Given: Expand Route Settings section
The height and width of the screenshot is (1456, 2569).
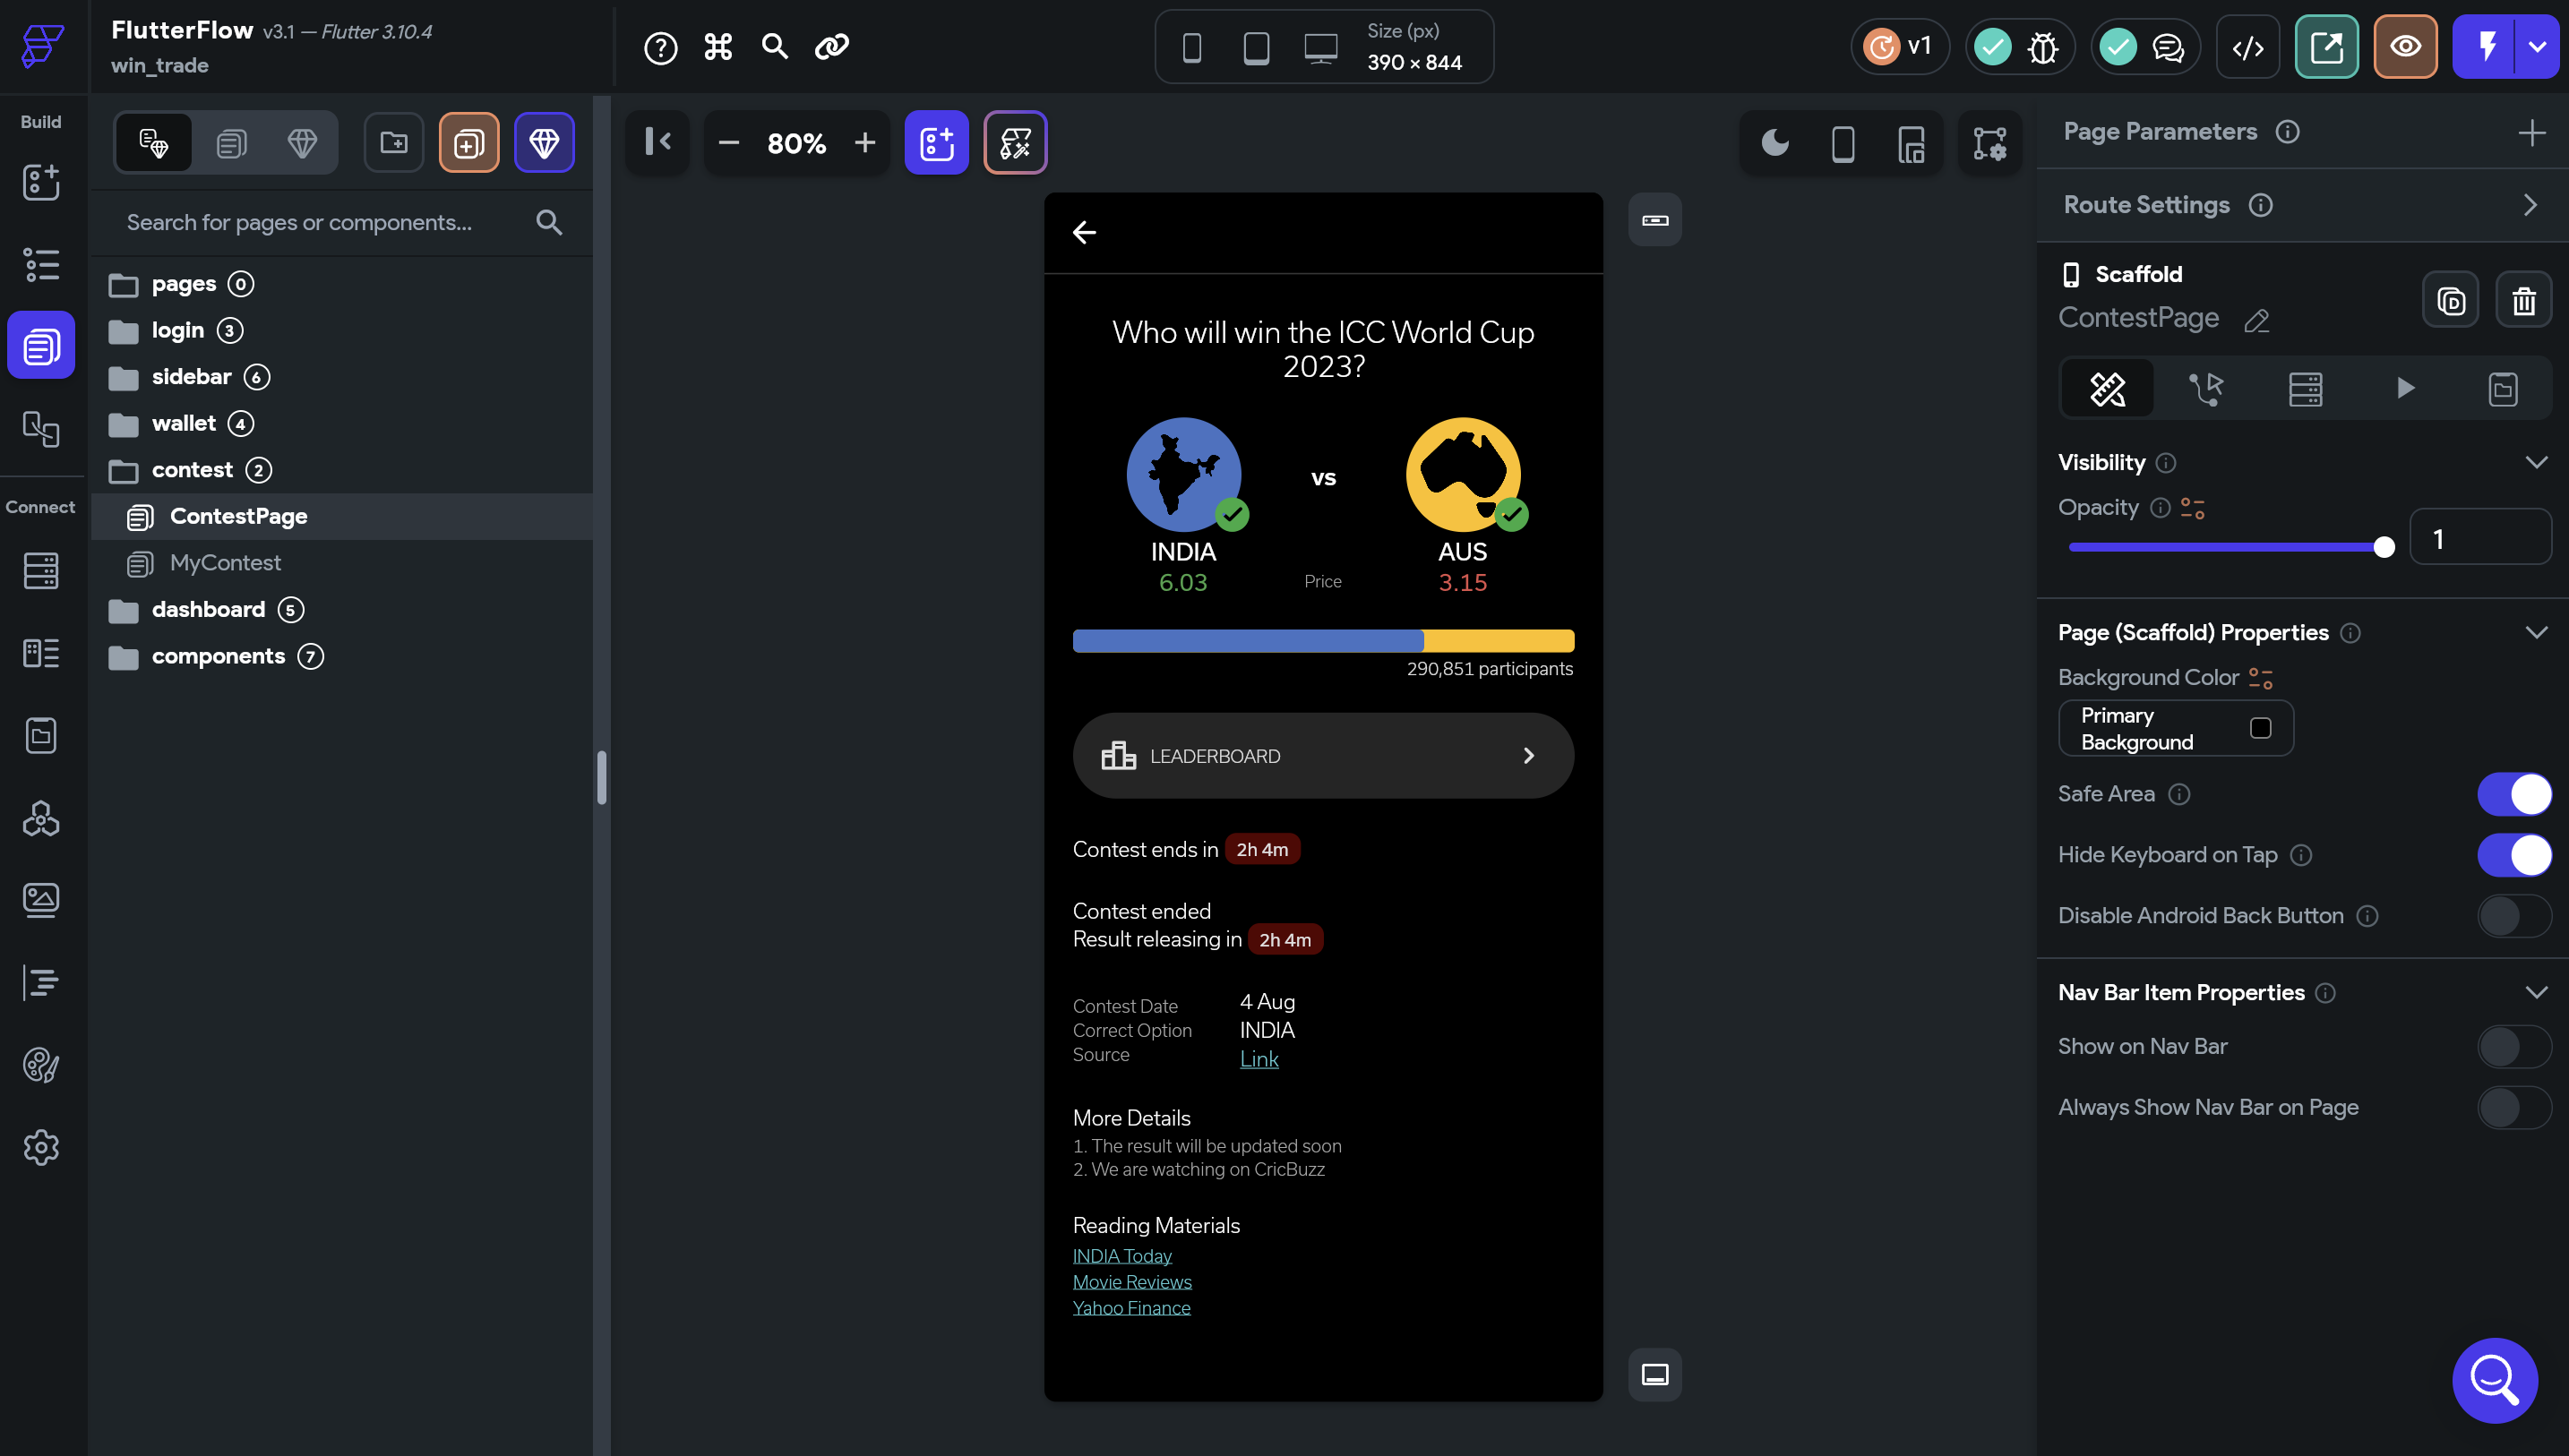Looking at the screenshot, I should (x=2531, y=205).
